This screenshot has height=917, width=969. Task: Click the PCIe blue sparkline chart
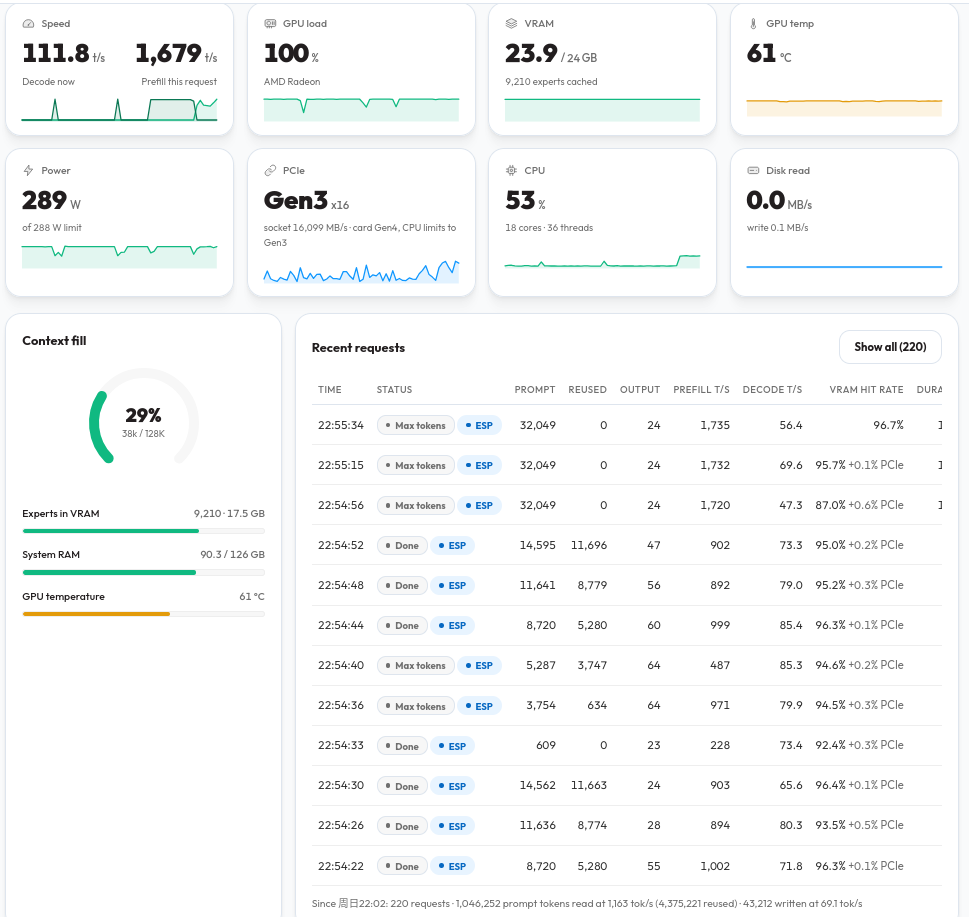coord(361,271)
